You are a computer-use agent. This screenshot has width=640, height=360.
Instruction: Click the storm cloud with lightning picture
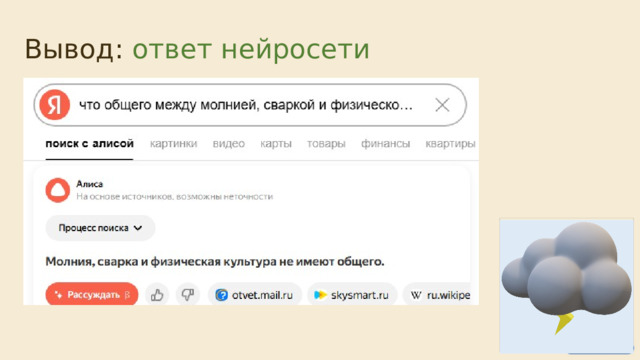tap(567, 286)
